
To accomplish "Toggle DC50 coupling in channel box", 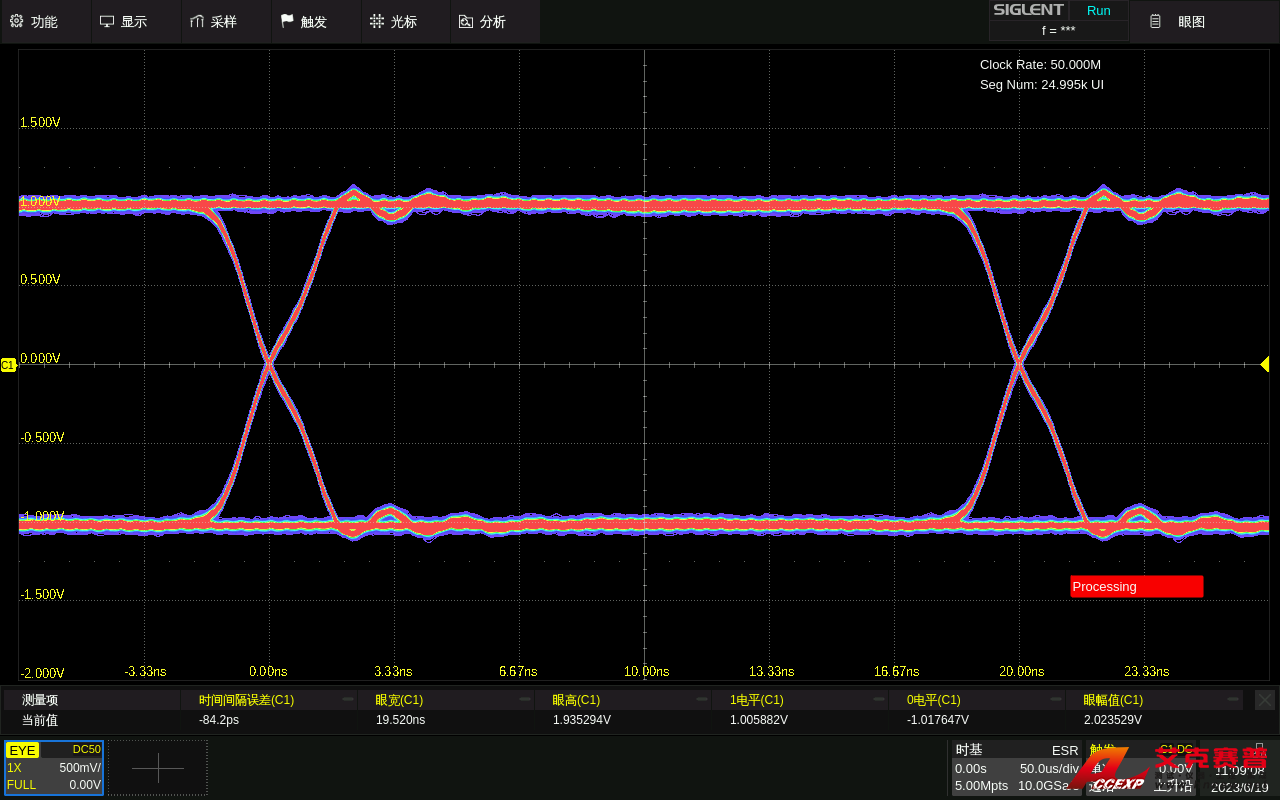I will click(x=86, y=749).
